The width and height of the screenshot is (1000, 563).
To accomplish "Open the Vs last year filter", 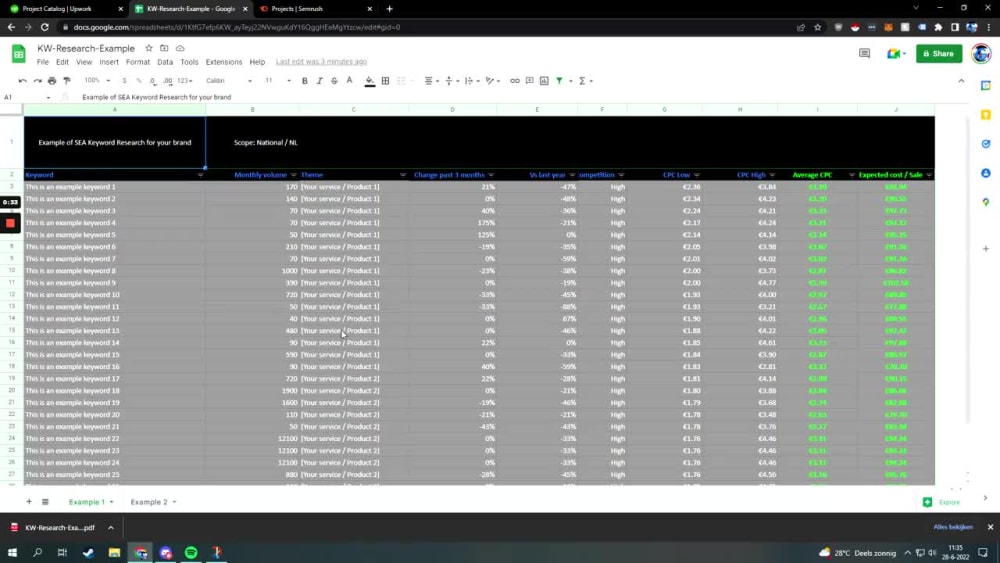I will (x=572, y=175).
